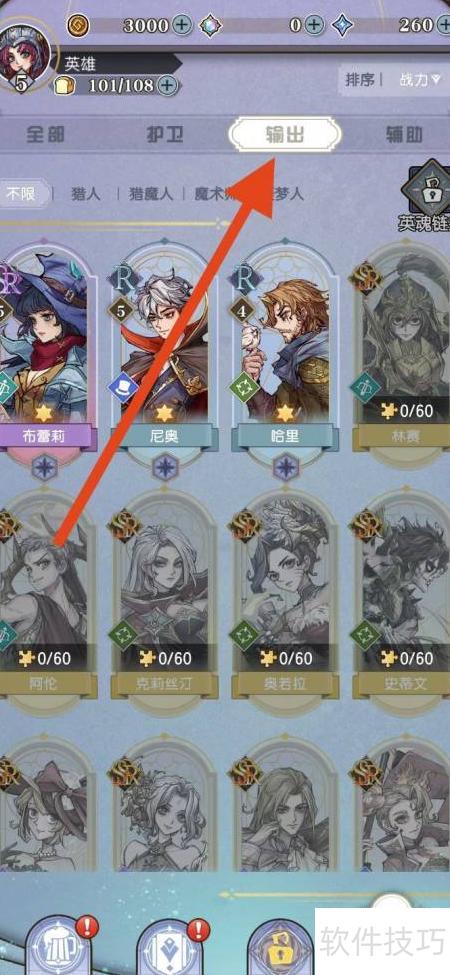The height and width of the screenshot is (975, 450).
Task: Add gems using the plus icon
Action: click(x=316, y=25)
